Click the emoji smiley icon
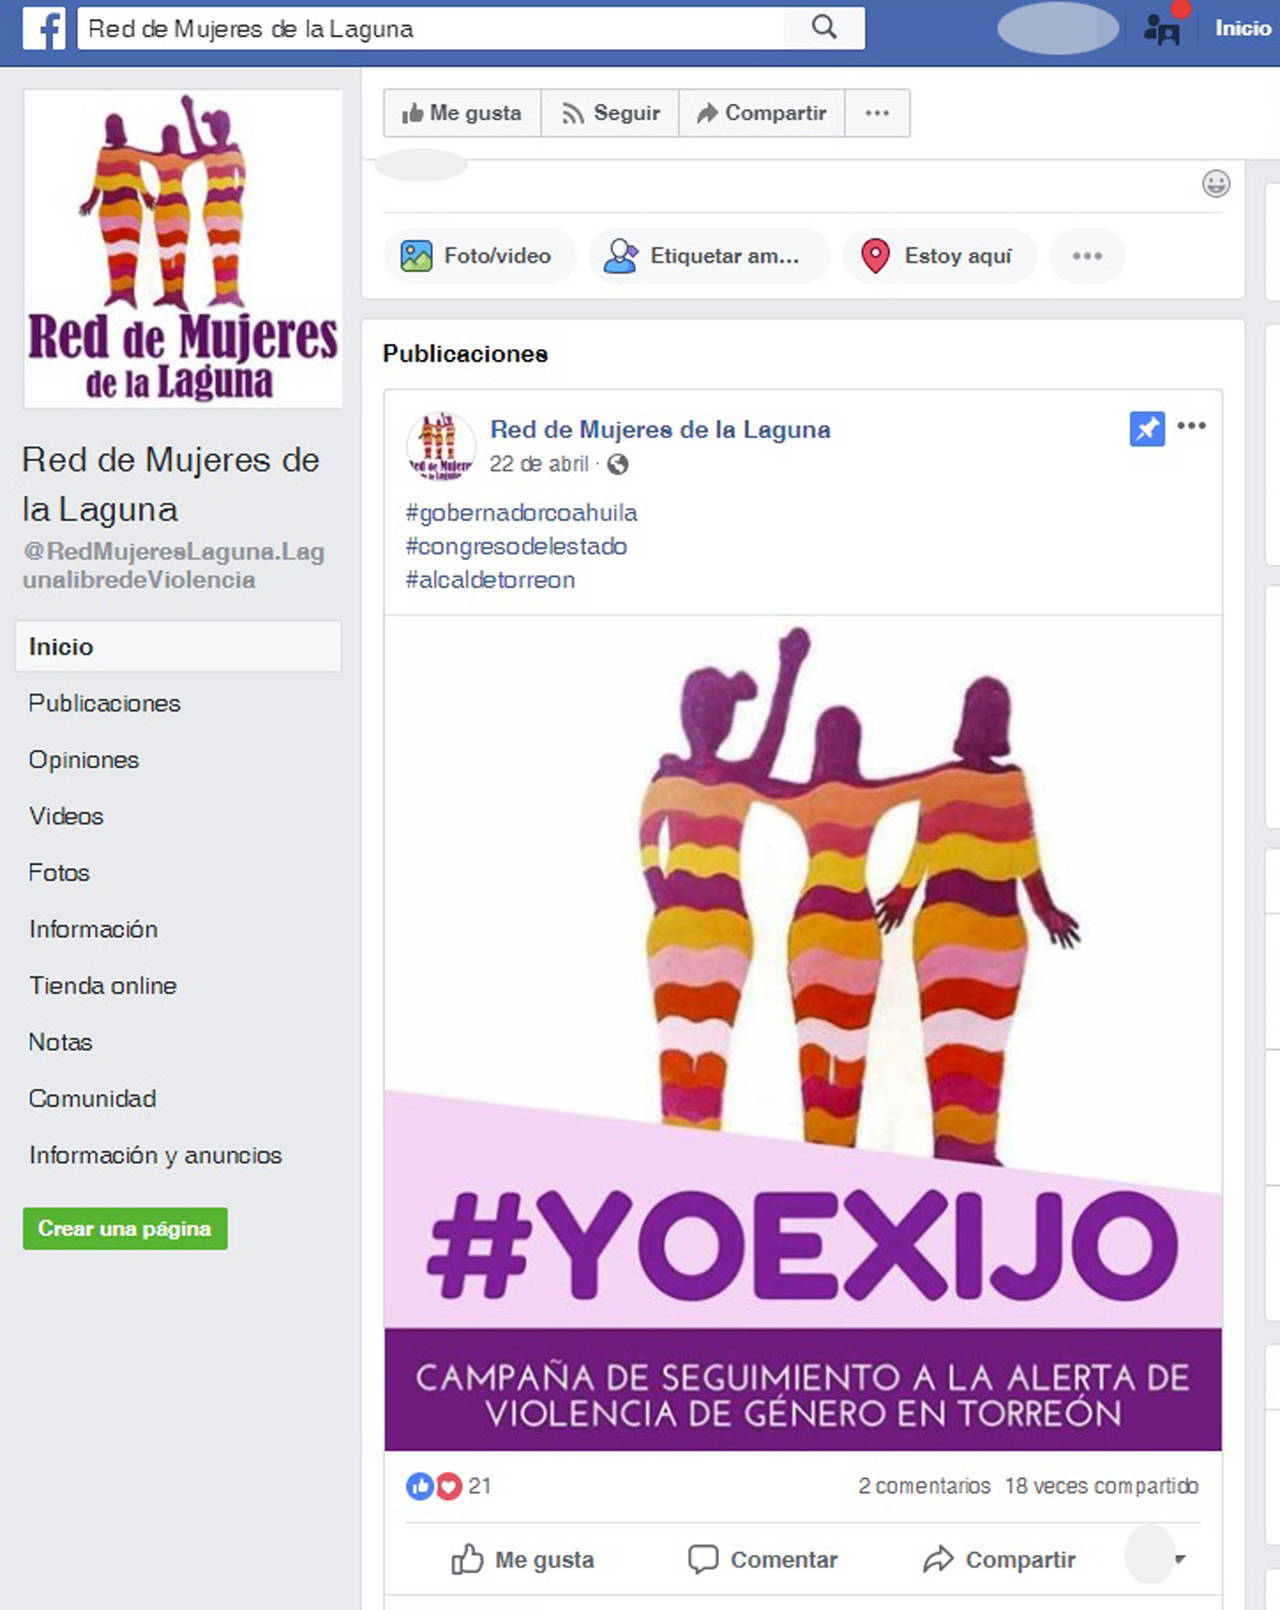The height and width of the screenshot is (1610, 1280). pyautogui.click(x=1216, y=184)
